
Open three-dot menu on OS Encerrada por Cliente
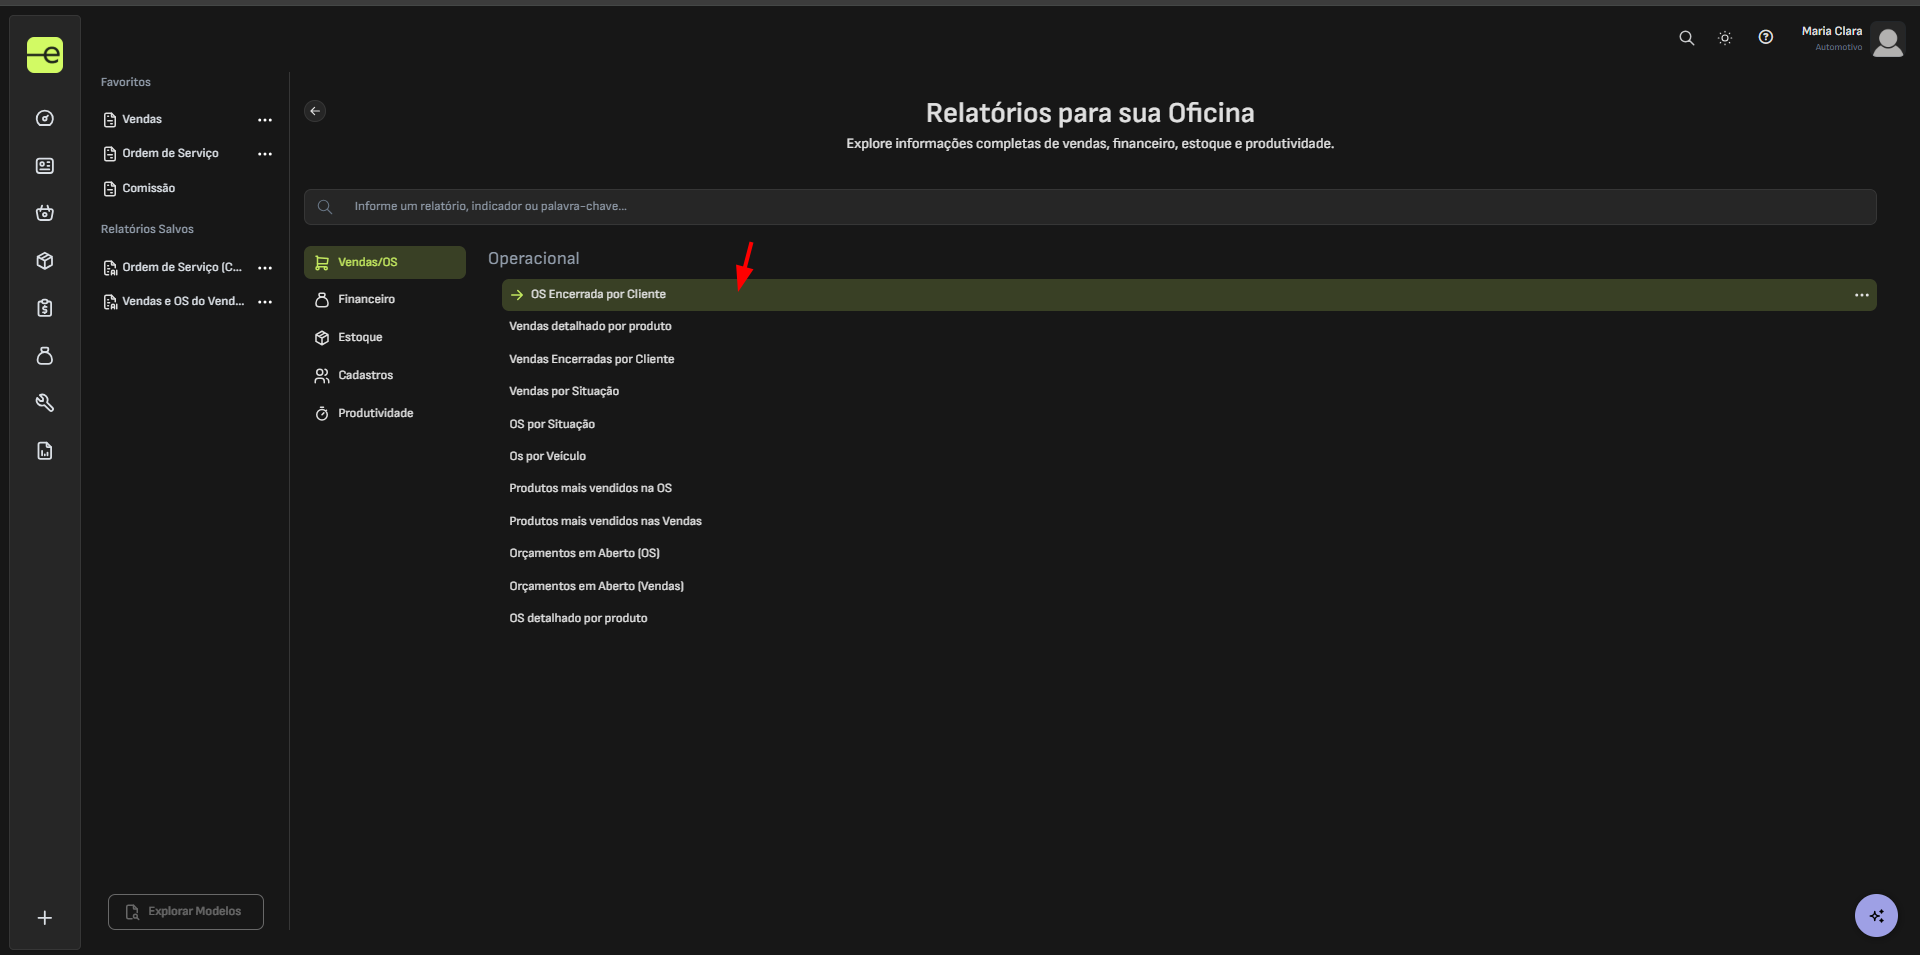coord(1861,295)
